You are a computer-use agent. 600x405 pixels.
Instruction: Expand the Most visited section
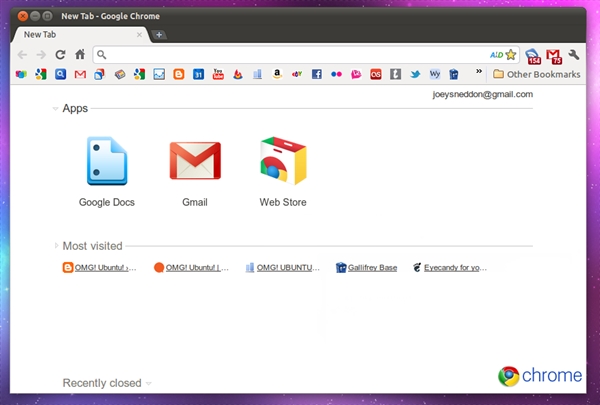pyautogui.click(x=56, y=245)
